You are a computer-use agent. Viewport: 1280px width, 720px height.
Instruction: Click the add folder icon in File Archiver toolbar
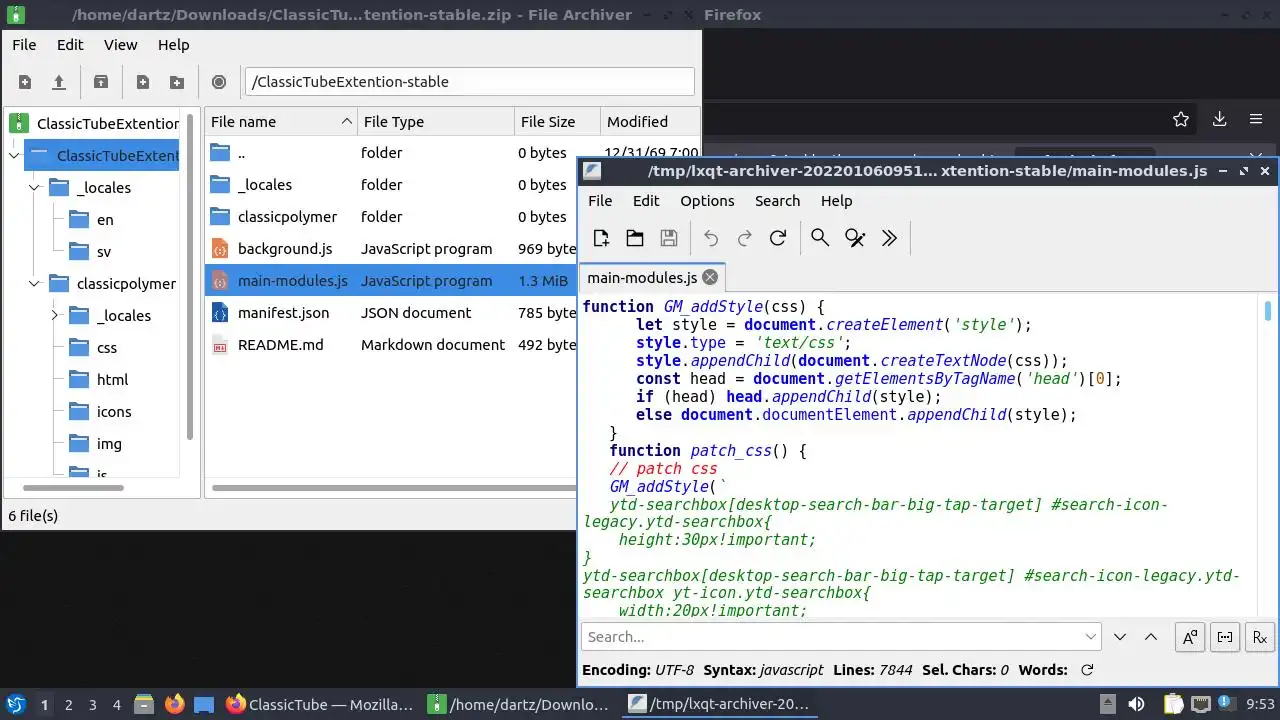(177, 82)
